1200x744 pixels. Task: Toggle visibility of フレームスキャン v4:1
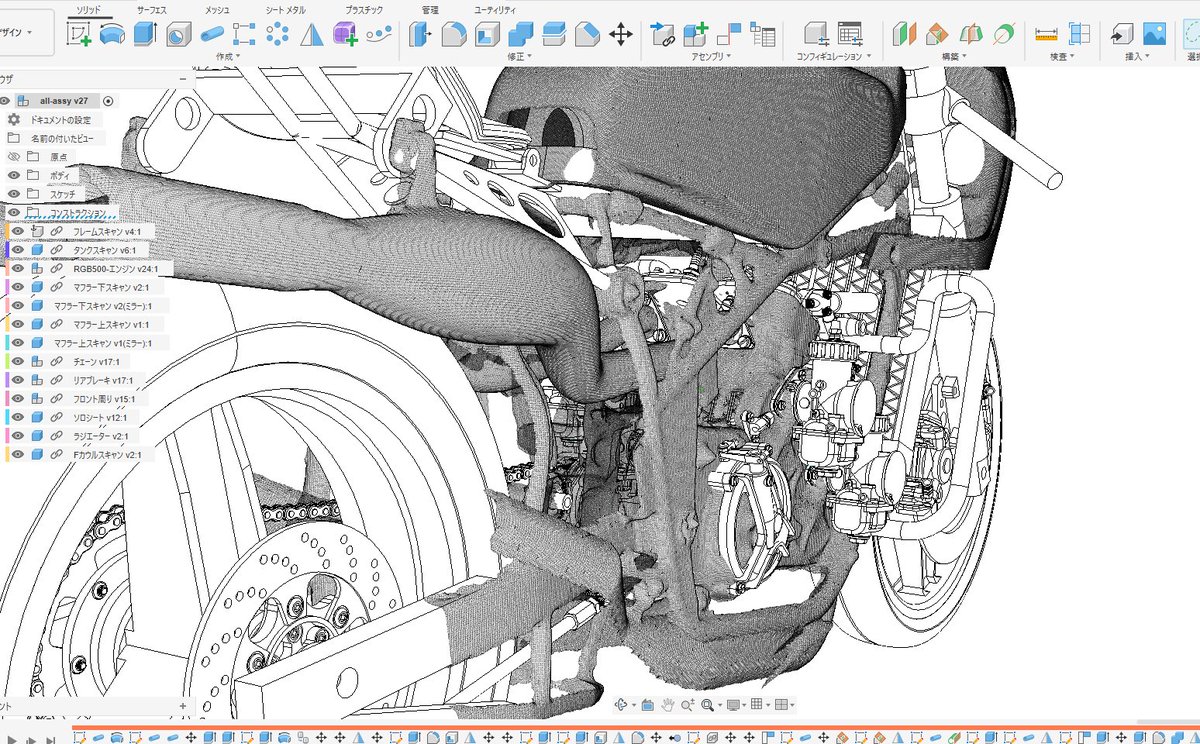[x=18, y=232]
